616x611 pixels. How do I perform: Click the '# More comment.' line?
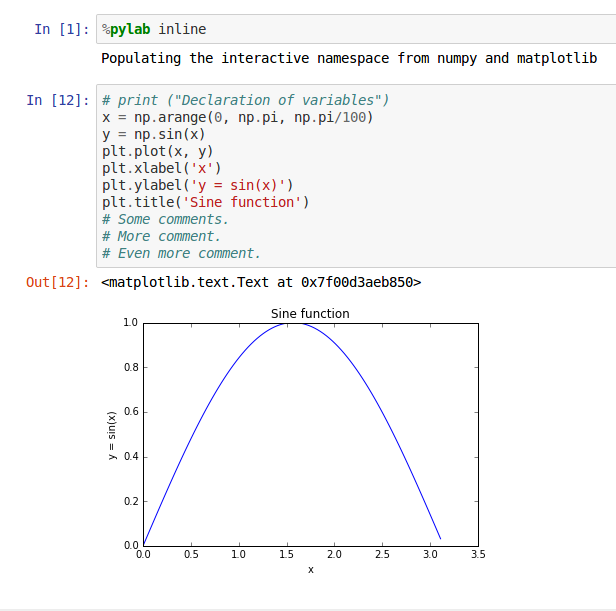(x=161, y=236)
